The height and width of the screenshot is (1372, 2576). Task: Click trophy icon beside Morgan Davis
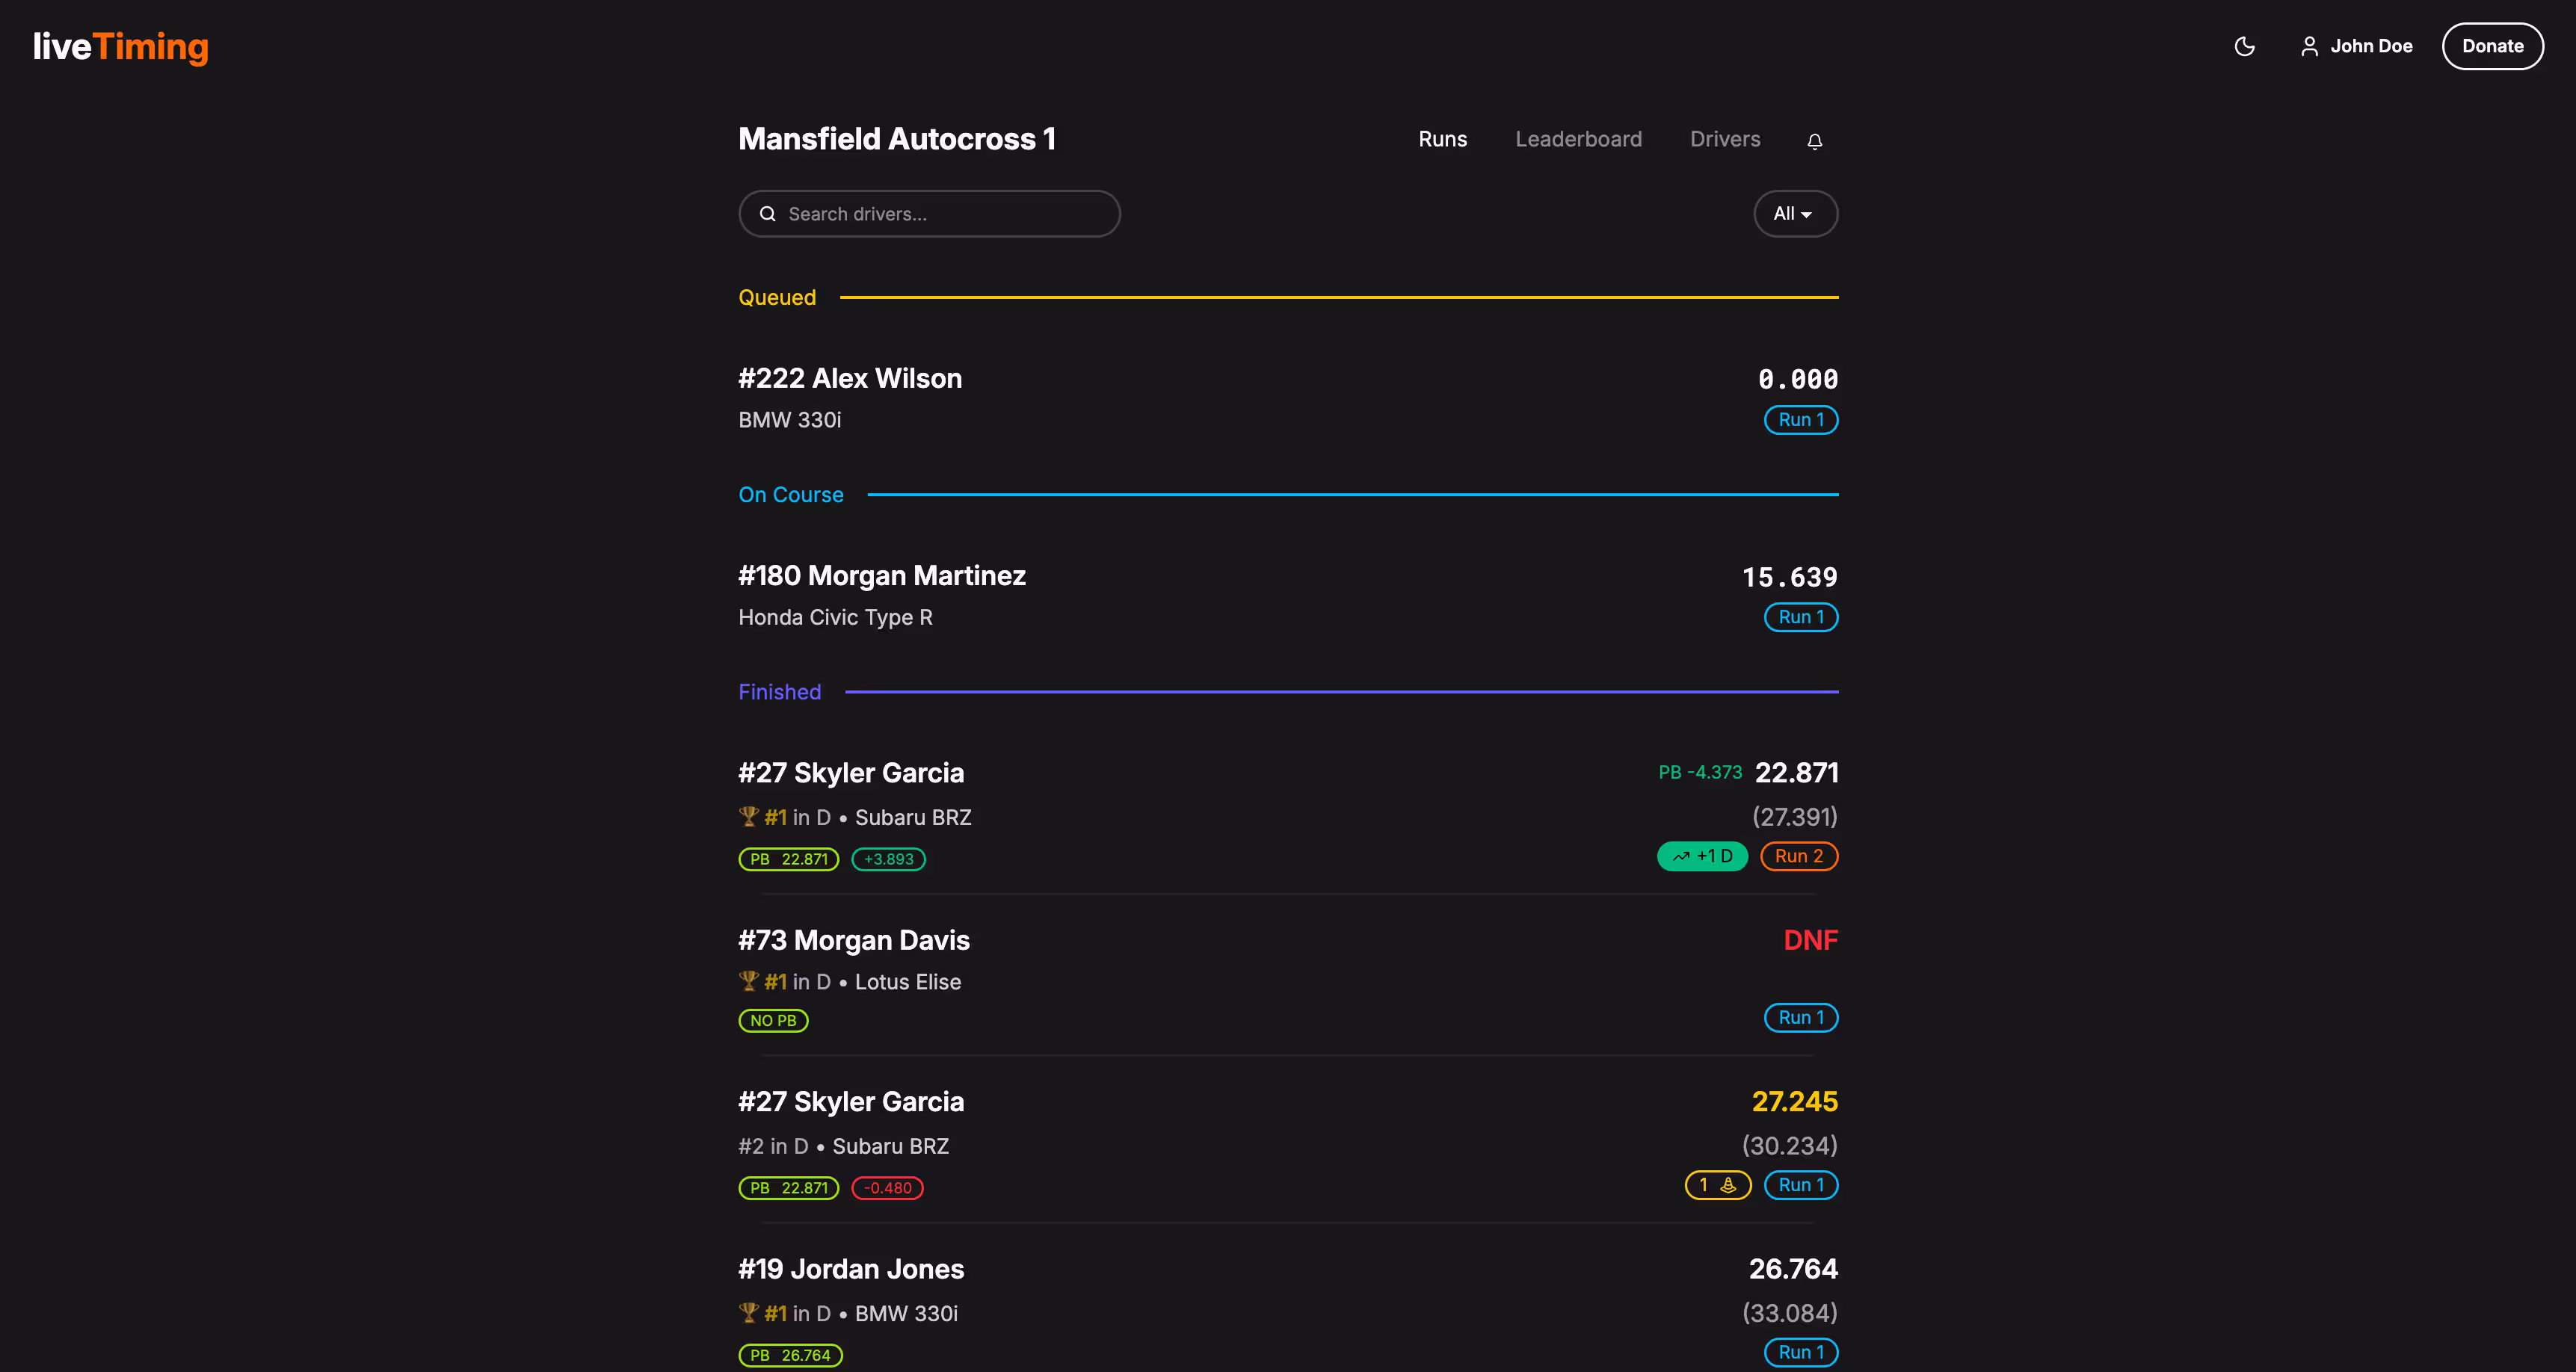point(748,981)
